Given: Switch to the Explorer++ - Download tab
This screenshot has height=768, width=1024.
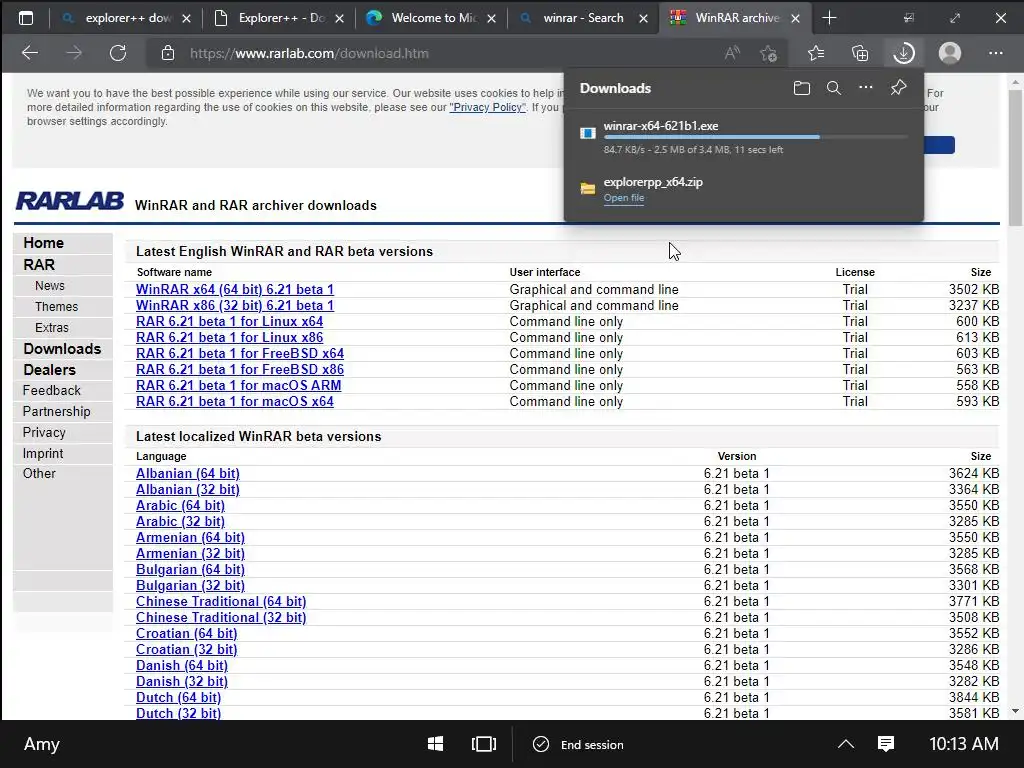Looking at the screenshot, I should pyautogui.click(x=278, y=18).
